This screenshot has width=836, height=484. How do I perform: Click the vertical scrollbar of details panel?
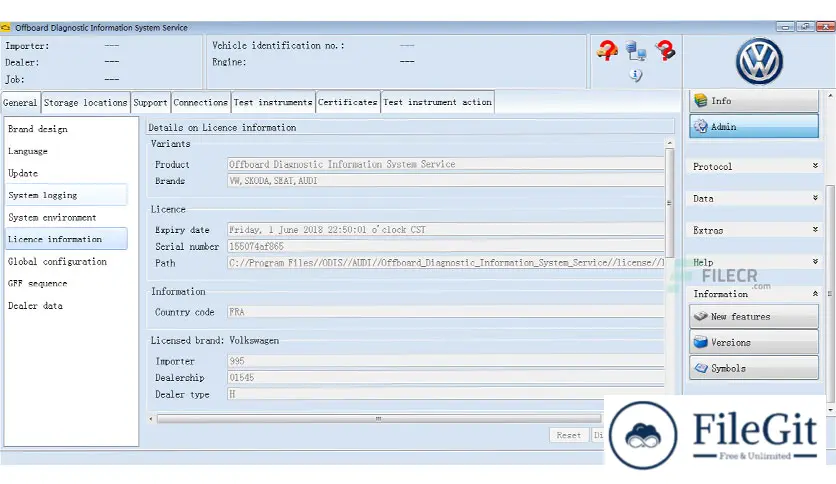[670, 203]
